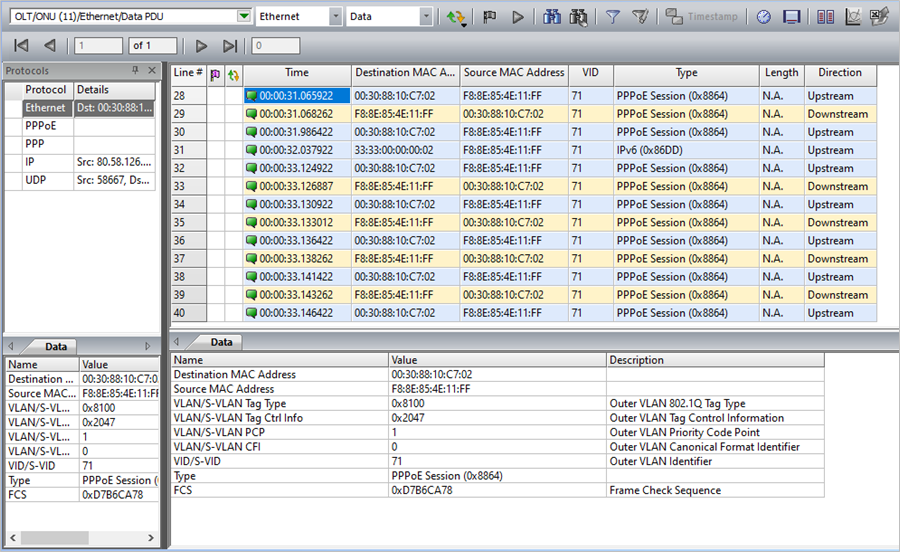900x552 pixels.
Task: Expand the OLT/ONU Ethernet Data PDU dropdown
Action: tap(244, 17)
